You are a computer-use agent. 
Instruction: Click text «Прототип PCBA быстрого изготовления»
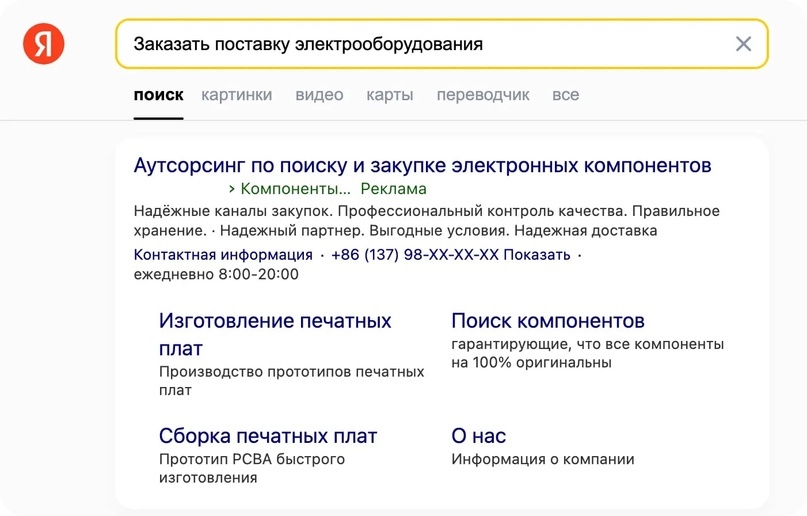click(252, 468)
